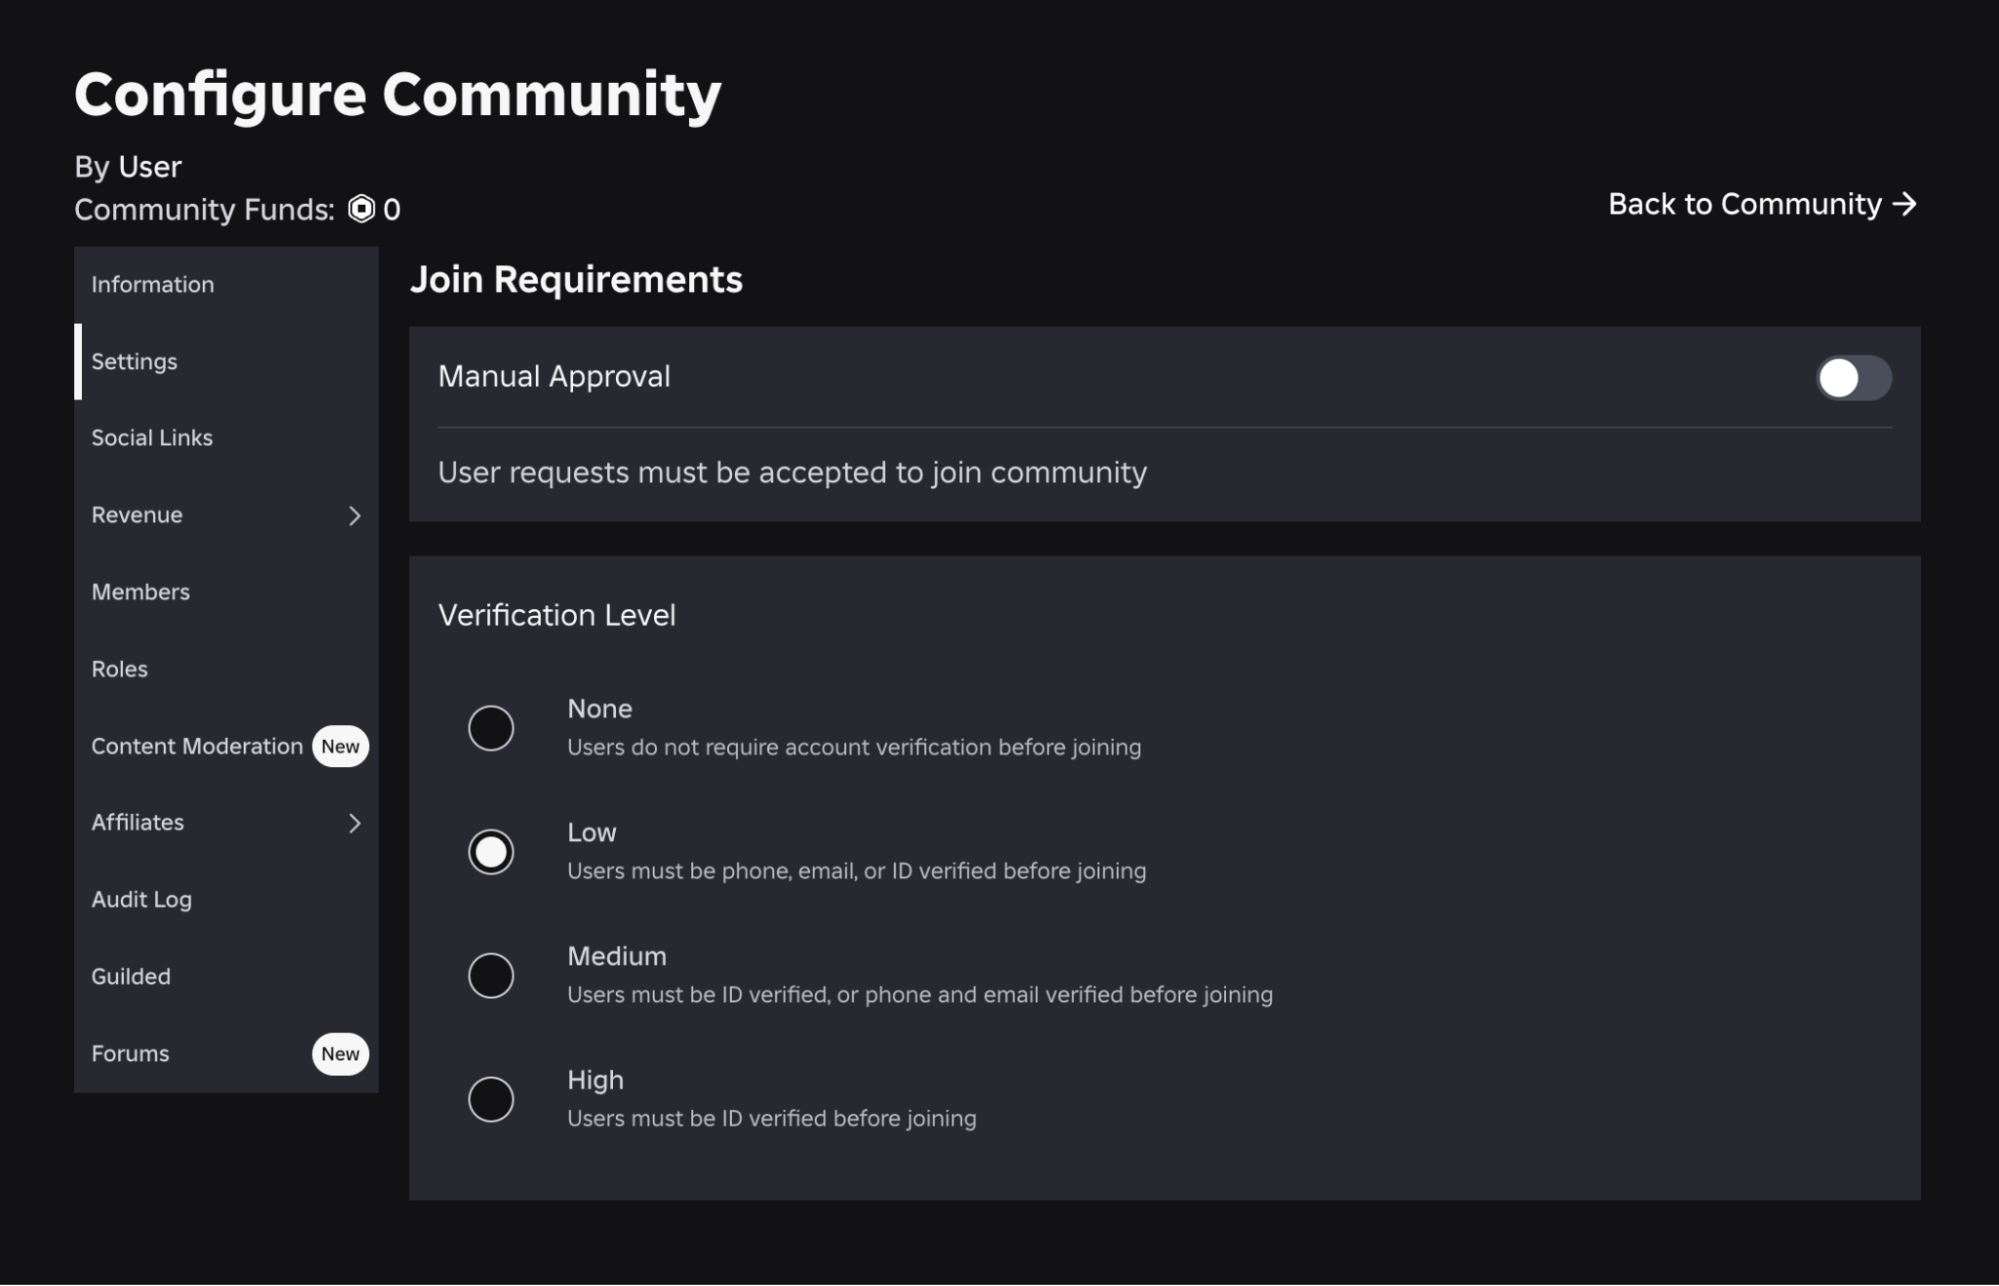Open the Content Moderation section
Viewport: 1999px width, 1286px height.
pyautogui.click(x=197, y=746)
